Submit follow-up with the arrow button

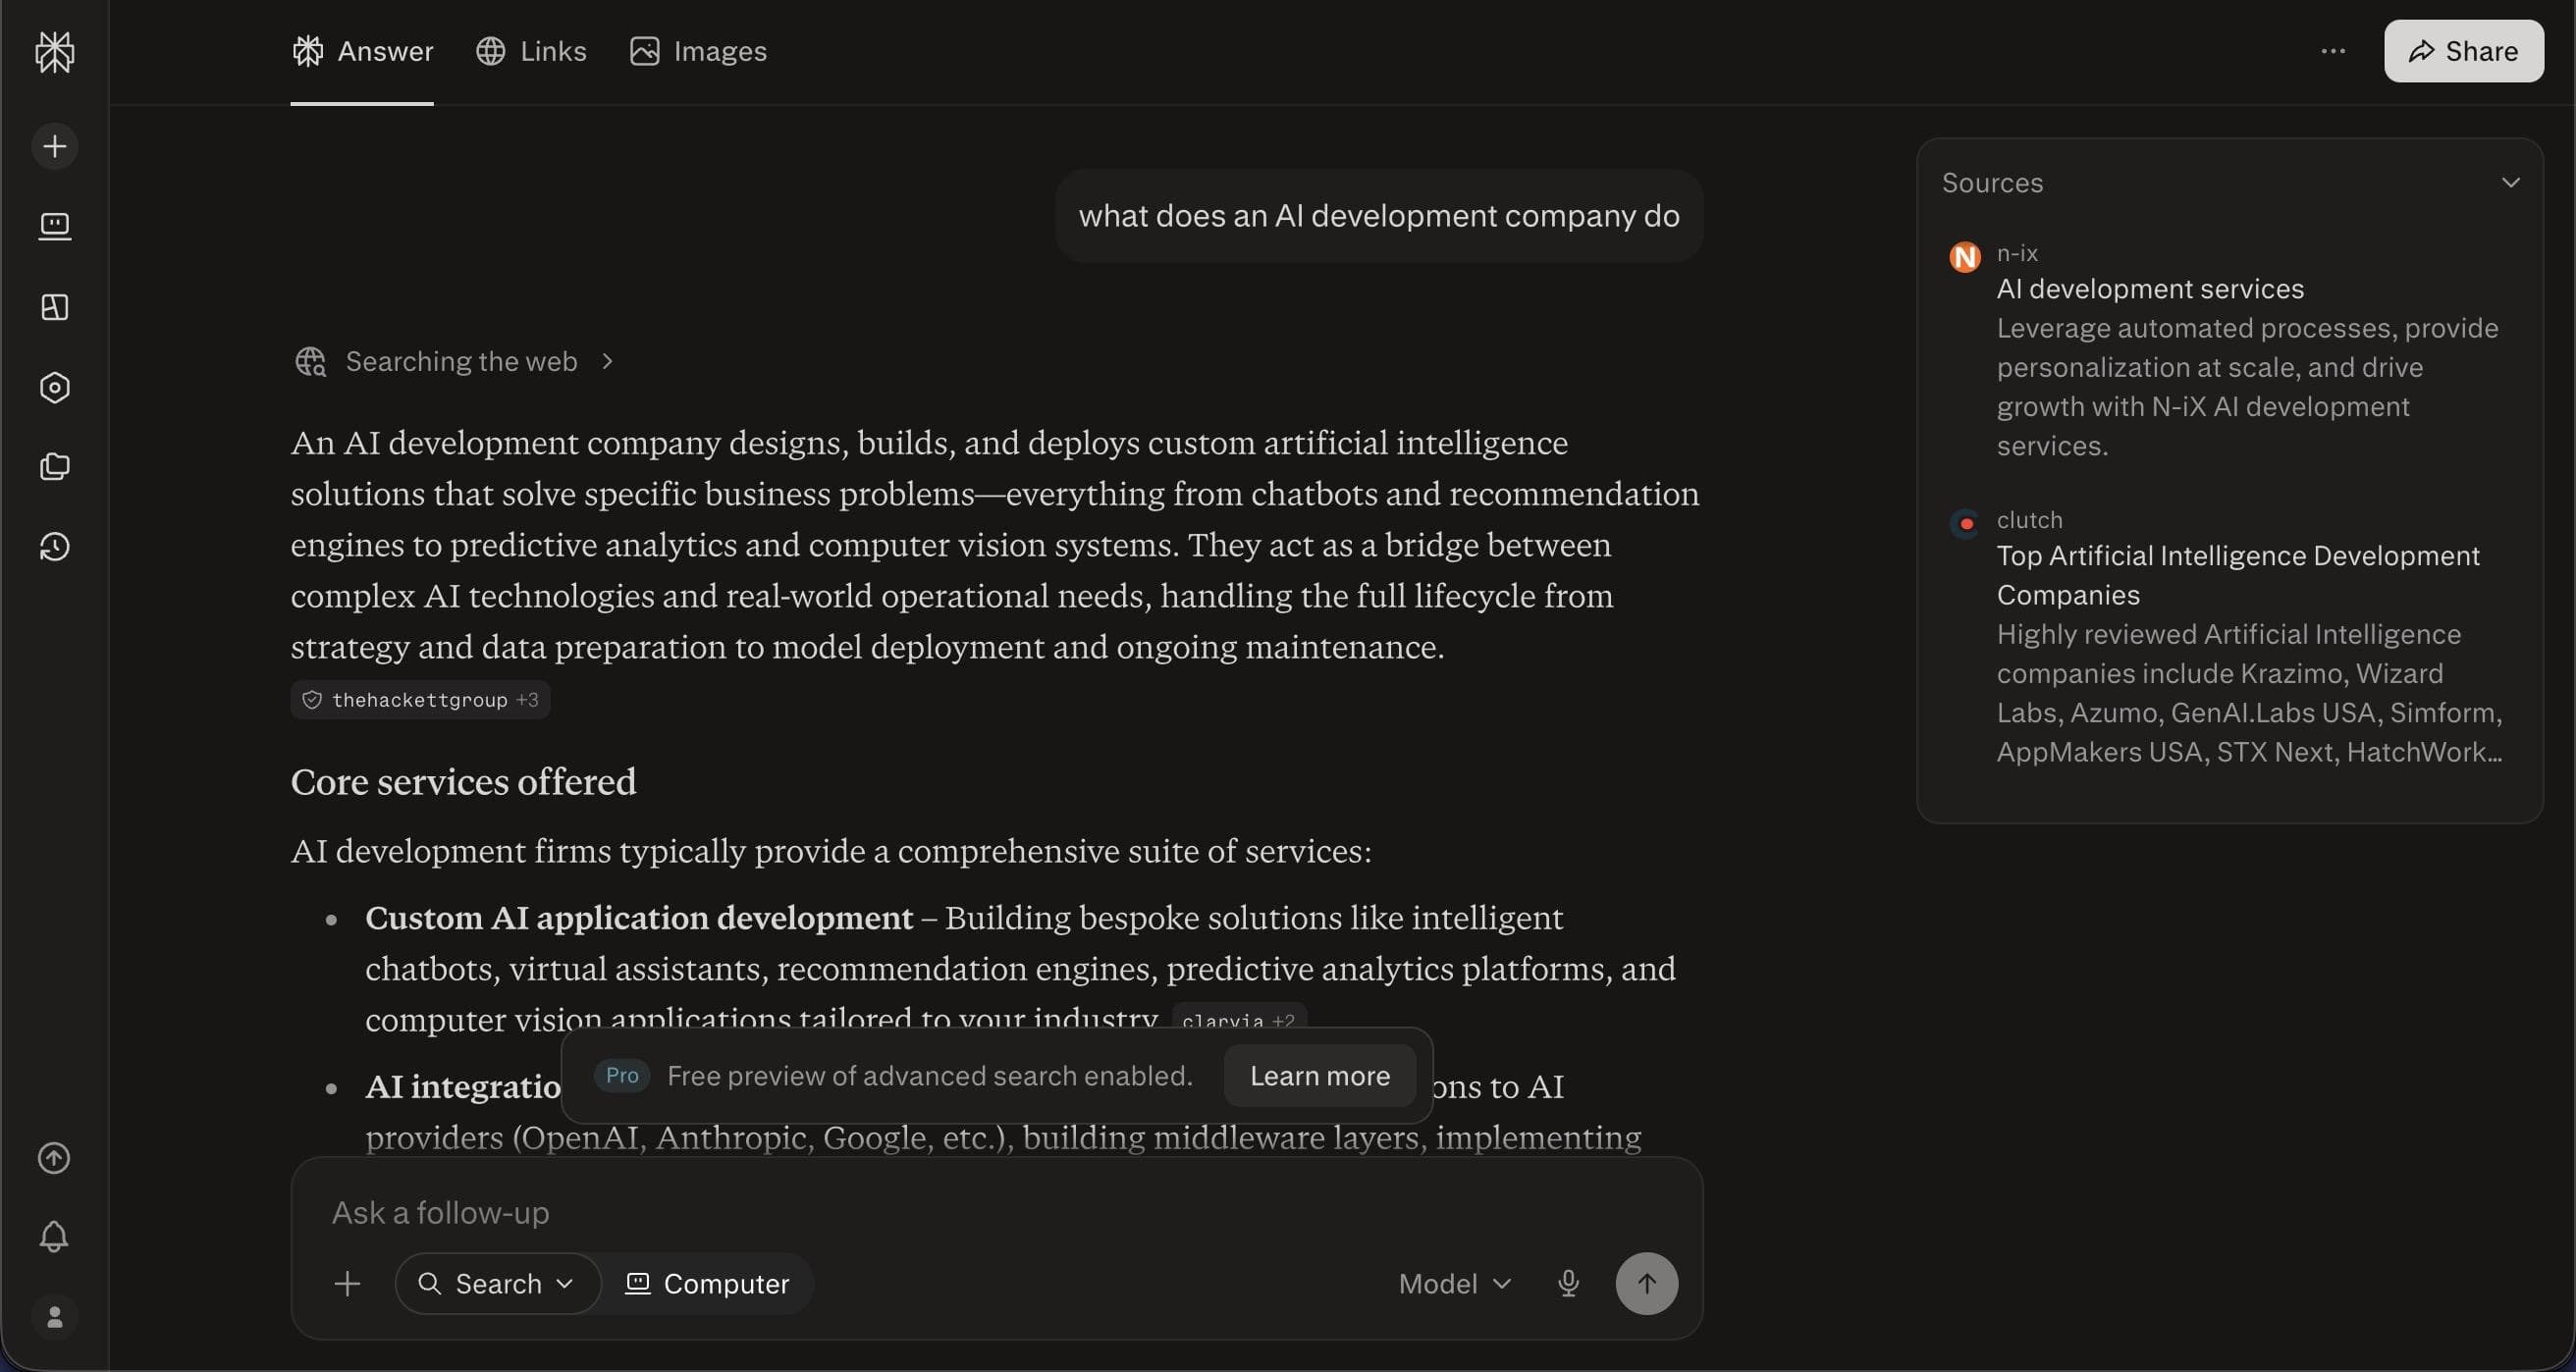pos(1646,1283)
